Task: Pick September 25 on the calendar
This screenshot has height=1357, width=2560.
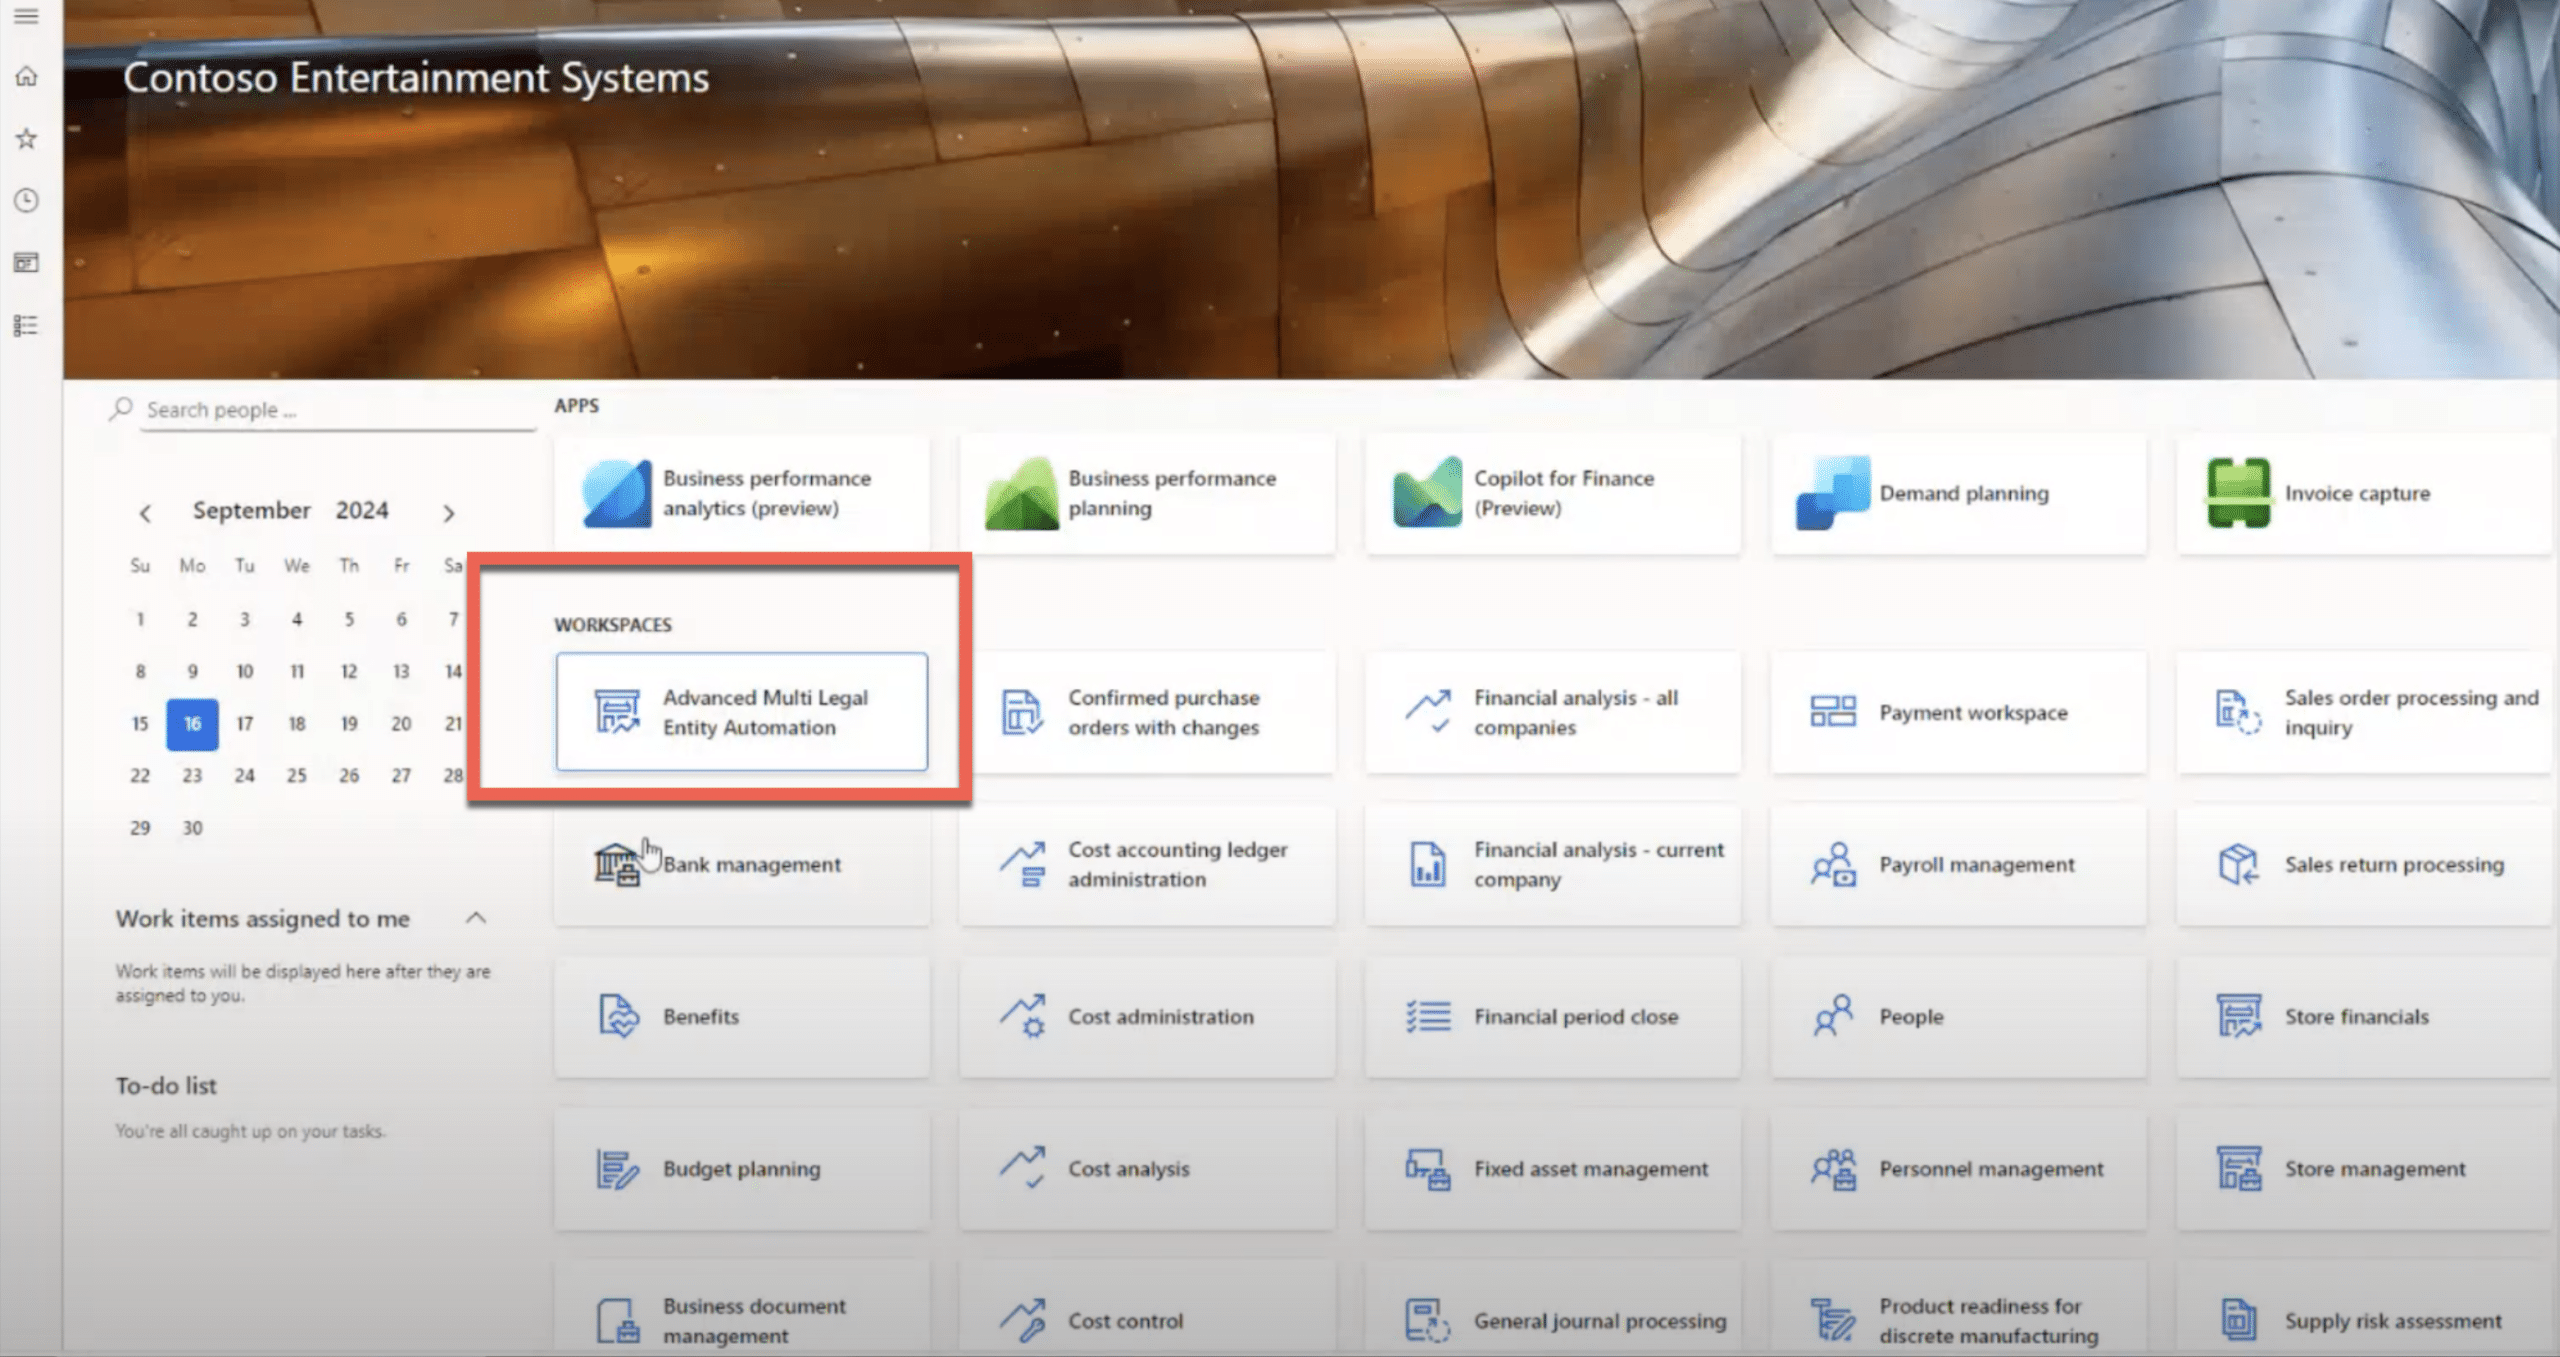Action: pyautogui.click(x=297, y=776)
